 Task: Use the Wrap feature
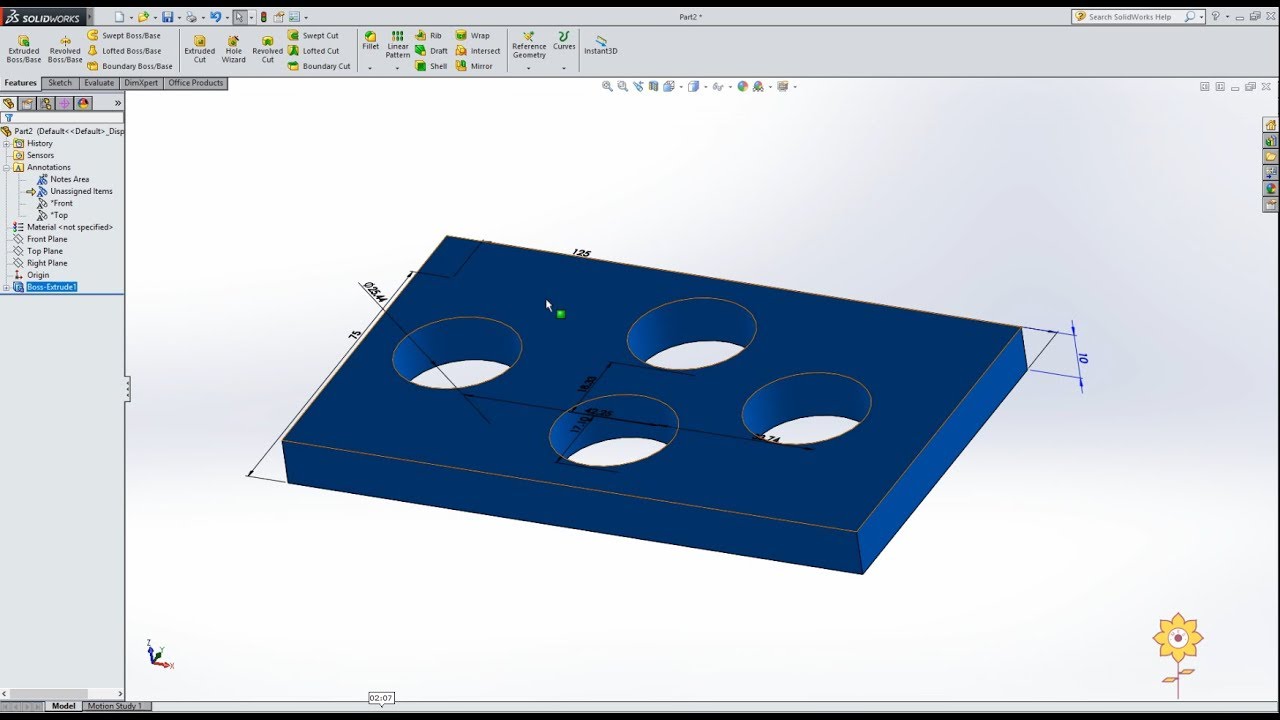point(473,35)
